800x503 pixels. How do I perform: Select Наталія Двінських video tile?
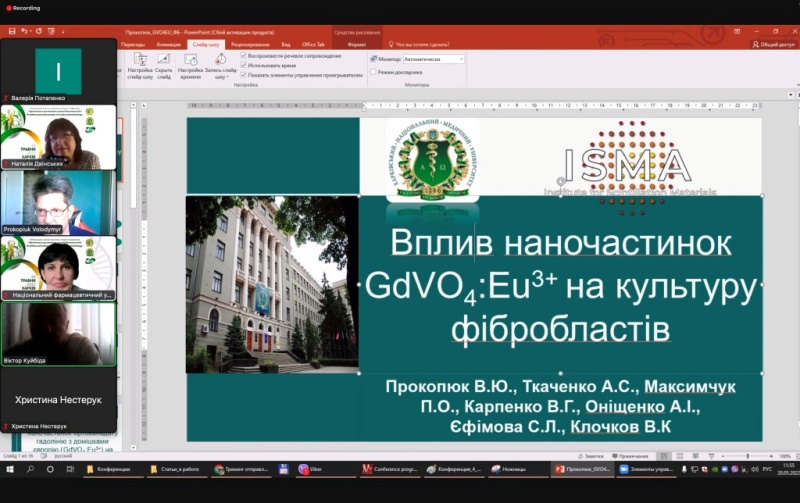click(58, 137)
